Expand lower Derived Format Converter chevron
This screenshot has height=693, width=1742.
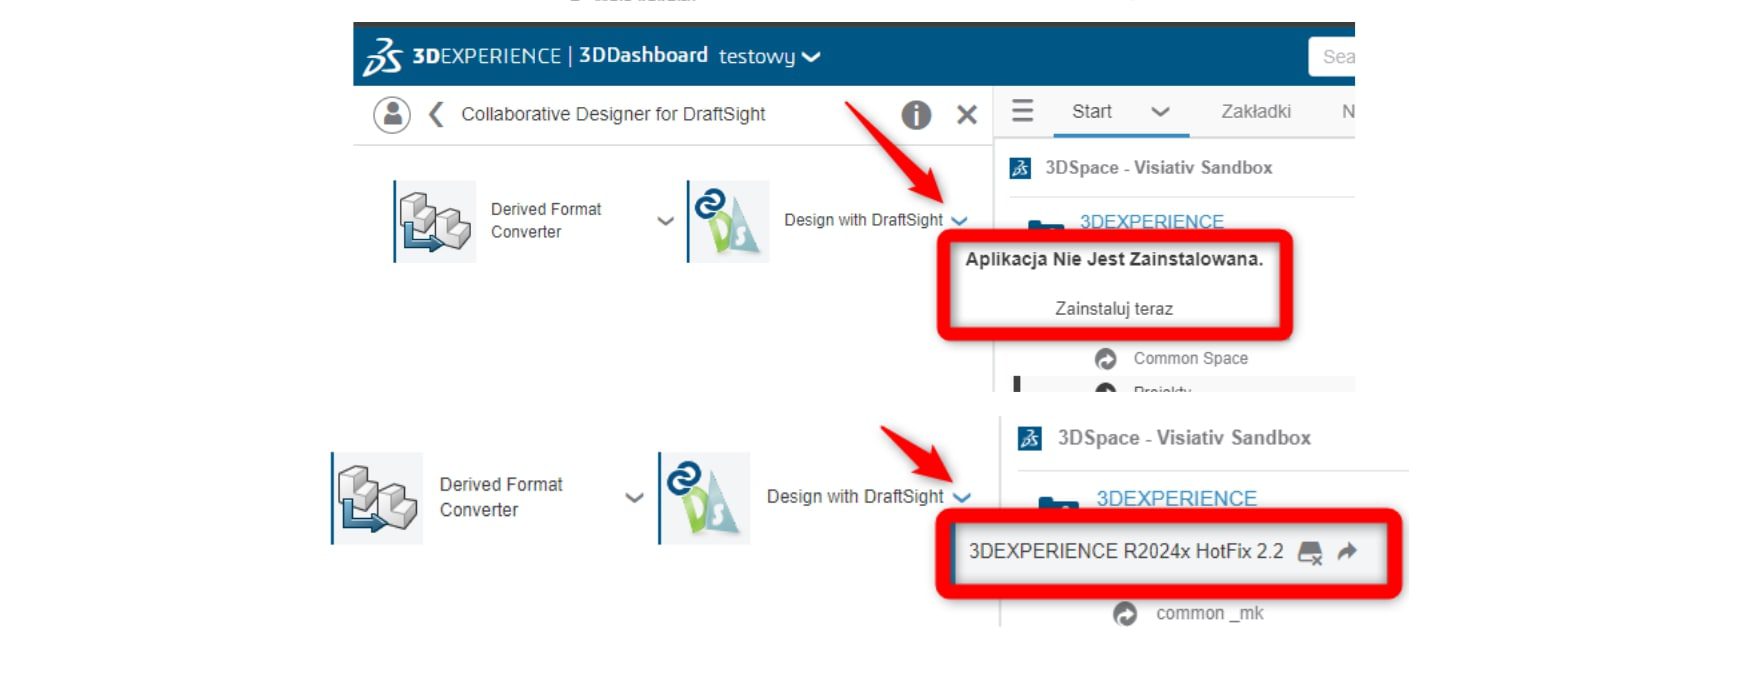[634, 497]
